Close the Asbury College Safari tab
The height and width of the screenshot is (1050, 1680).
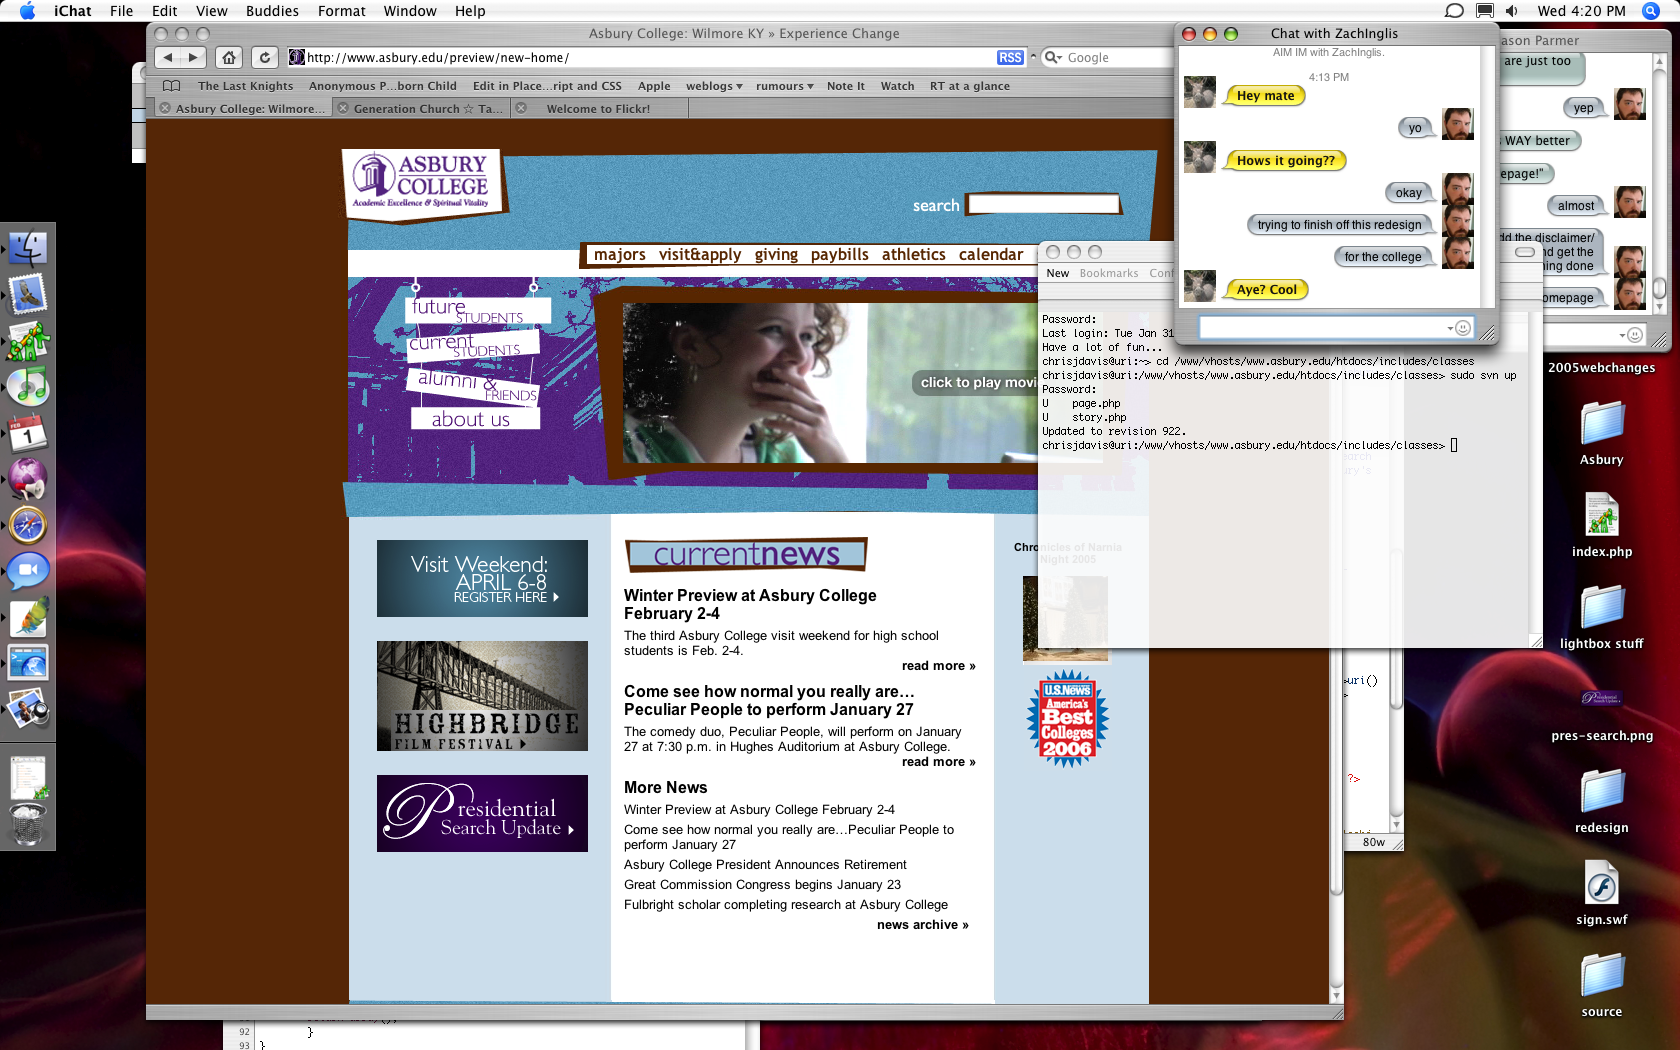tap(165, 108)
